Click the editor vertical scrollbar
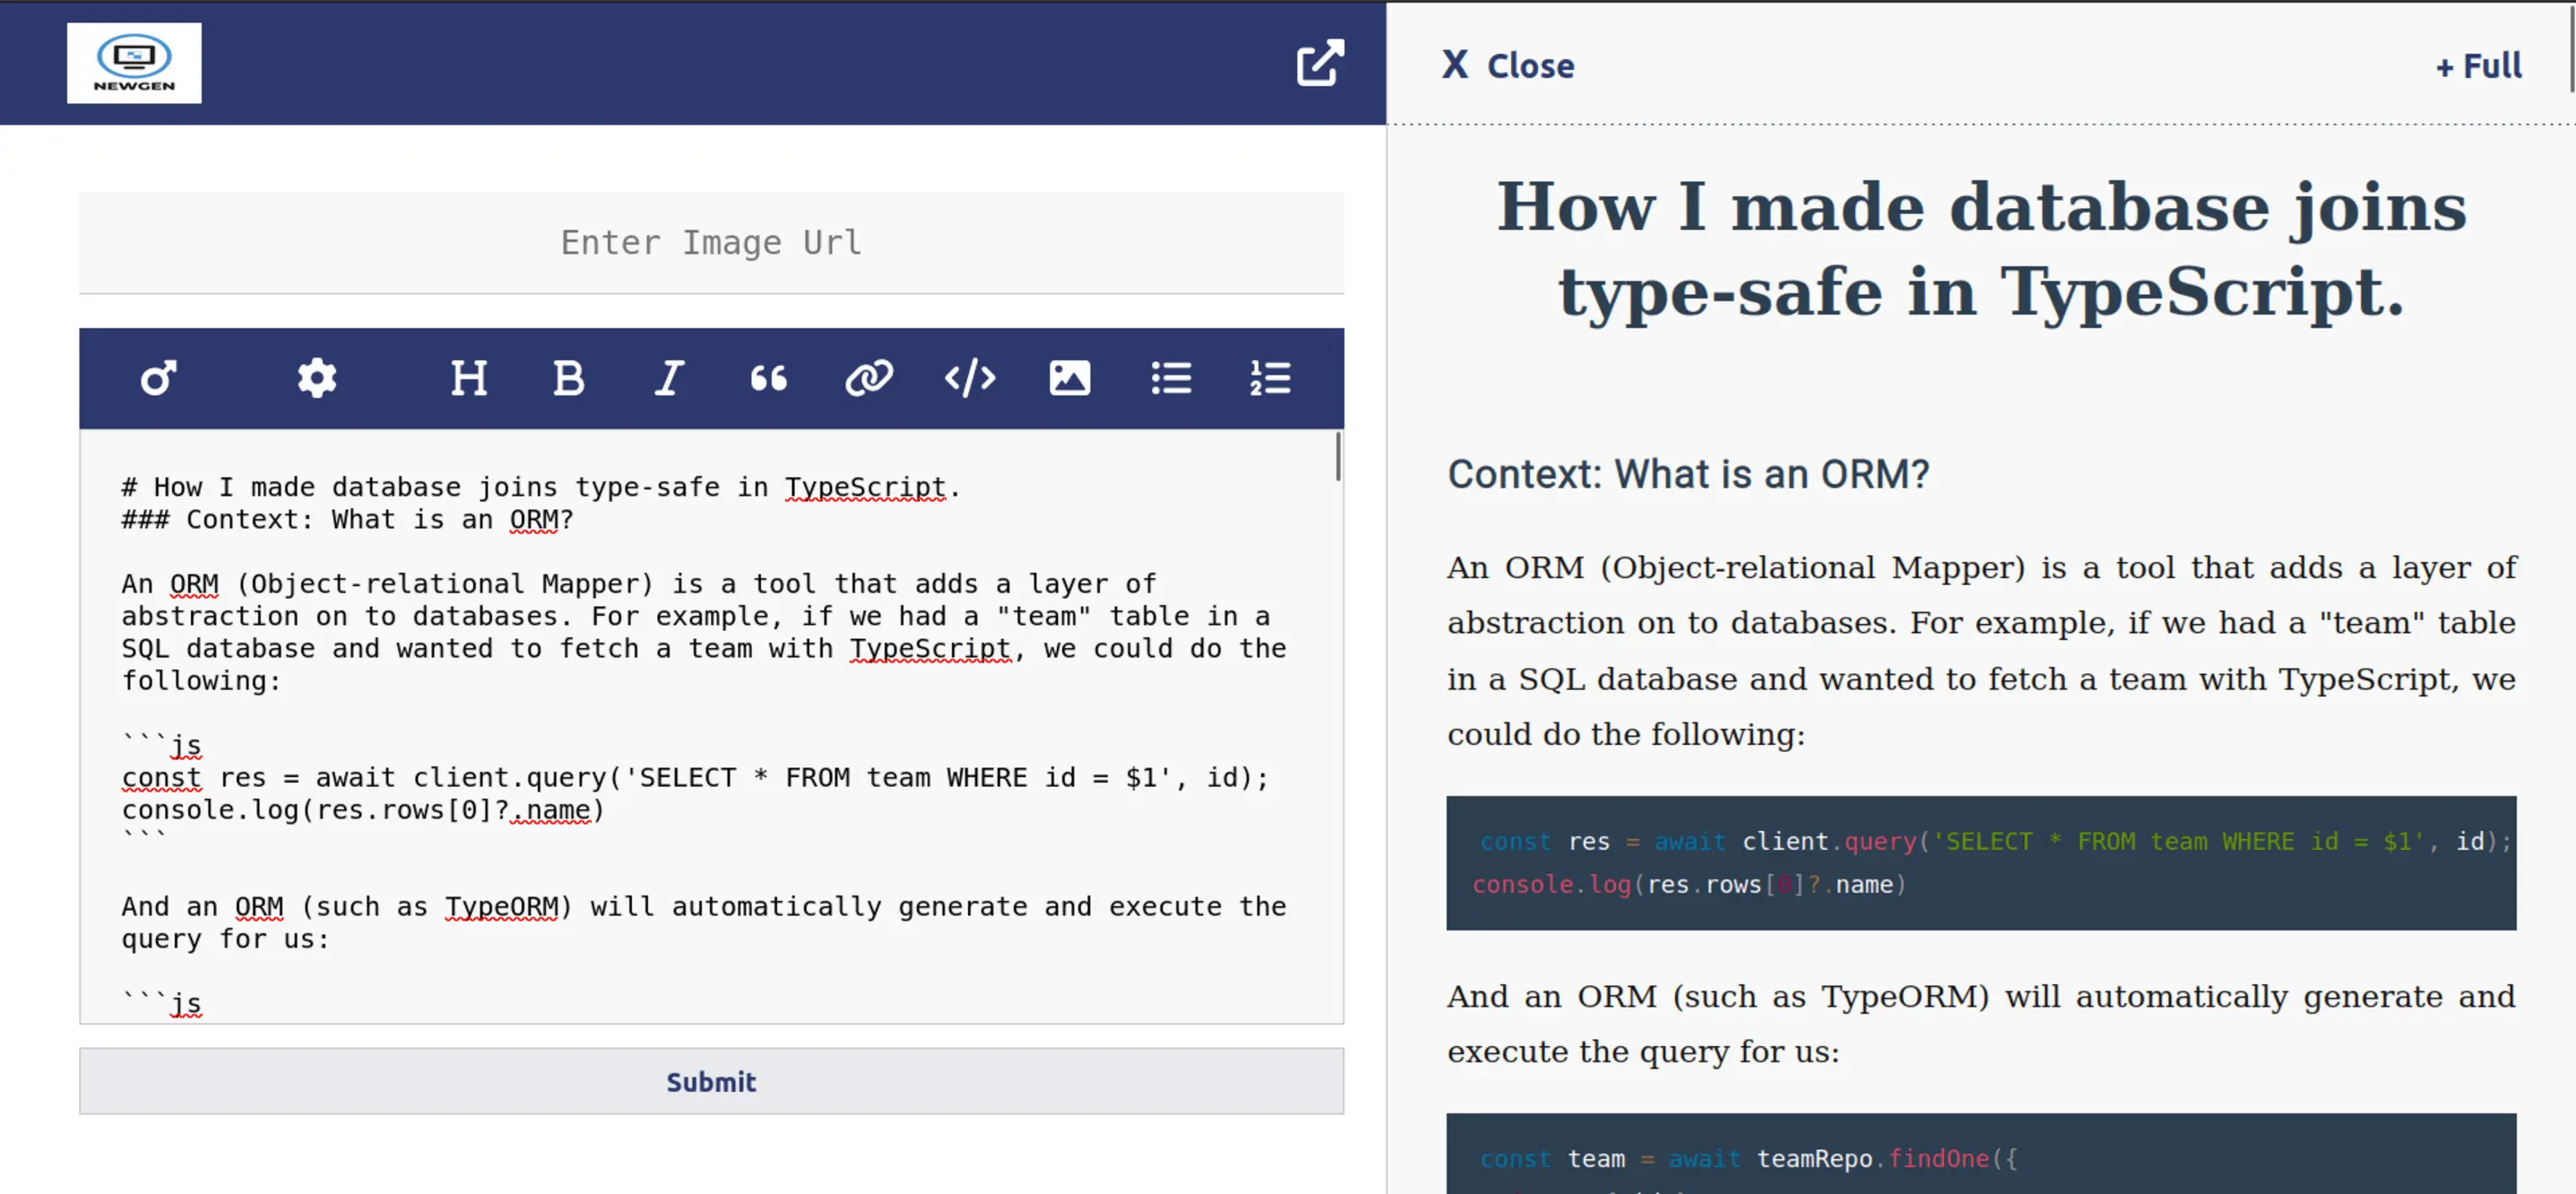The width and height of the screenshot is (2576, 1194). (x=1338, y=458)
